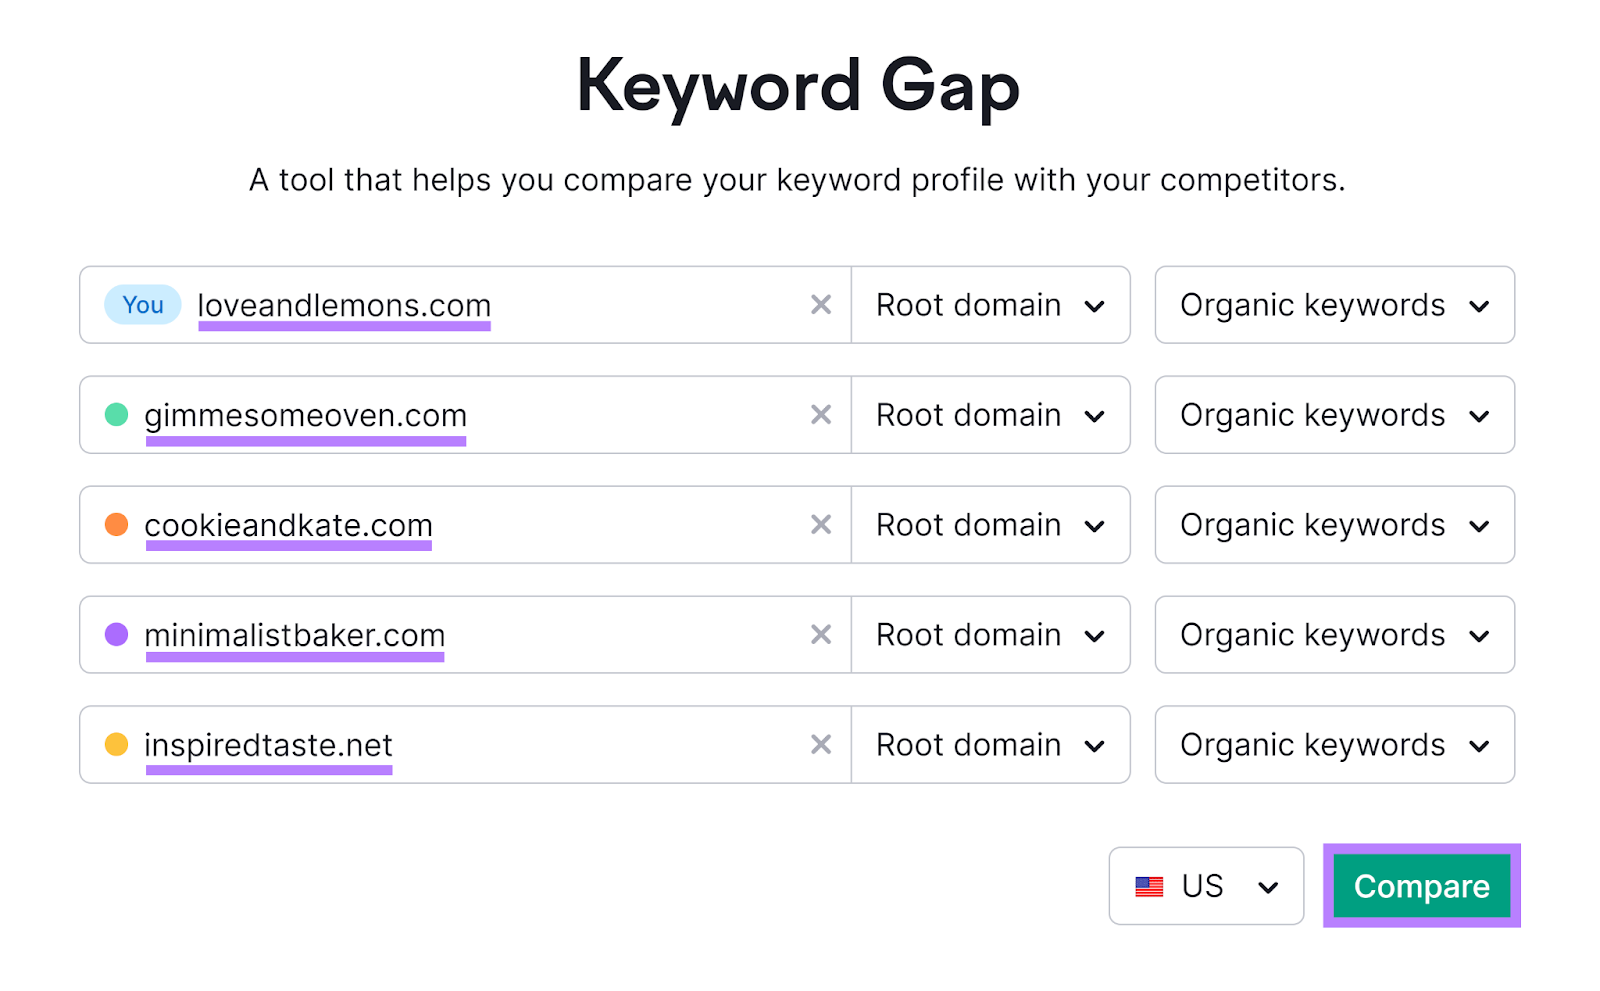
Task: Remove gimmesomeoven.com using its X icon
Action: coord(821,415)
